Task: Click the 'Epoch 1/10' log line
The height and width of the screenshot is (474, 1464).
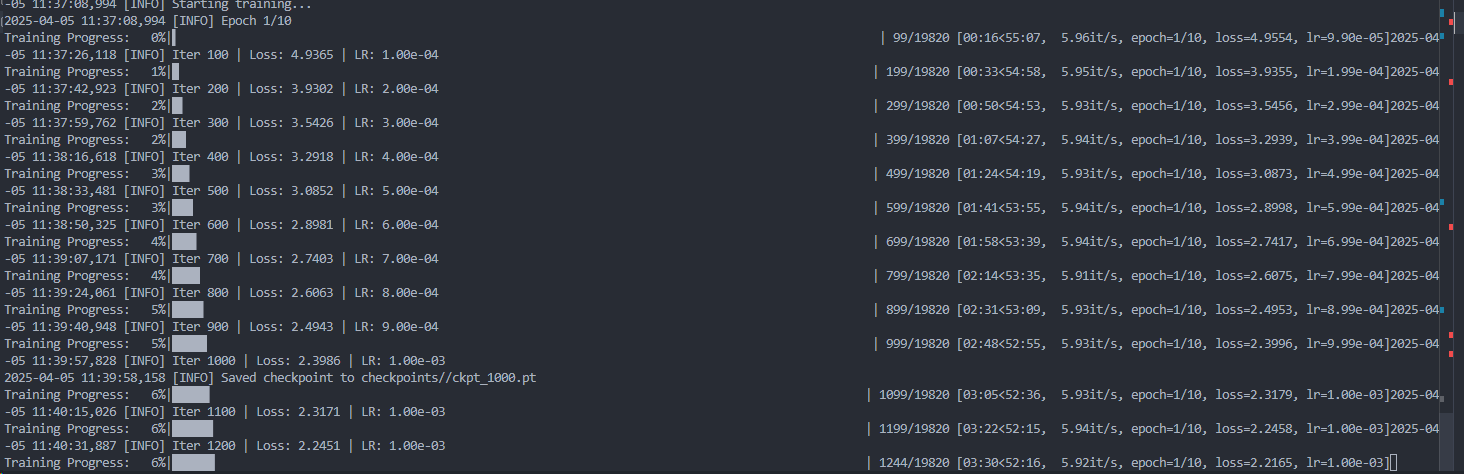Action: tap(148, 20)
